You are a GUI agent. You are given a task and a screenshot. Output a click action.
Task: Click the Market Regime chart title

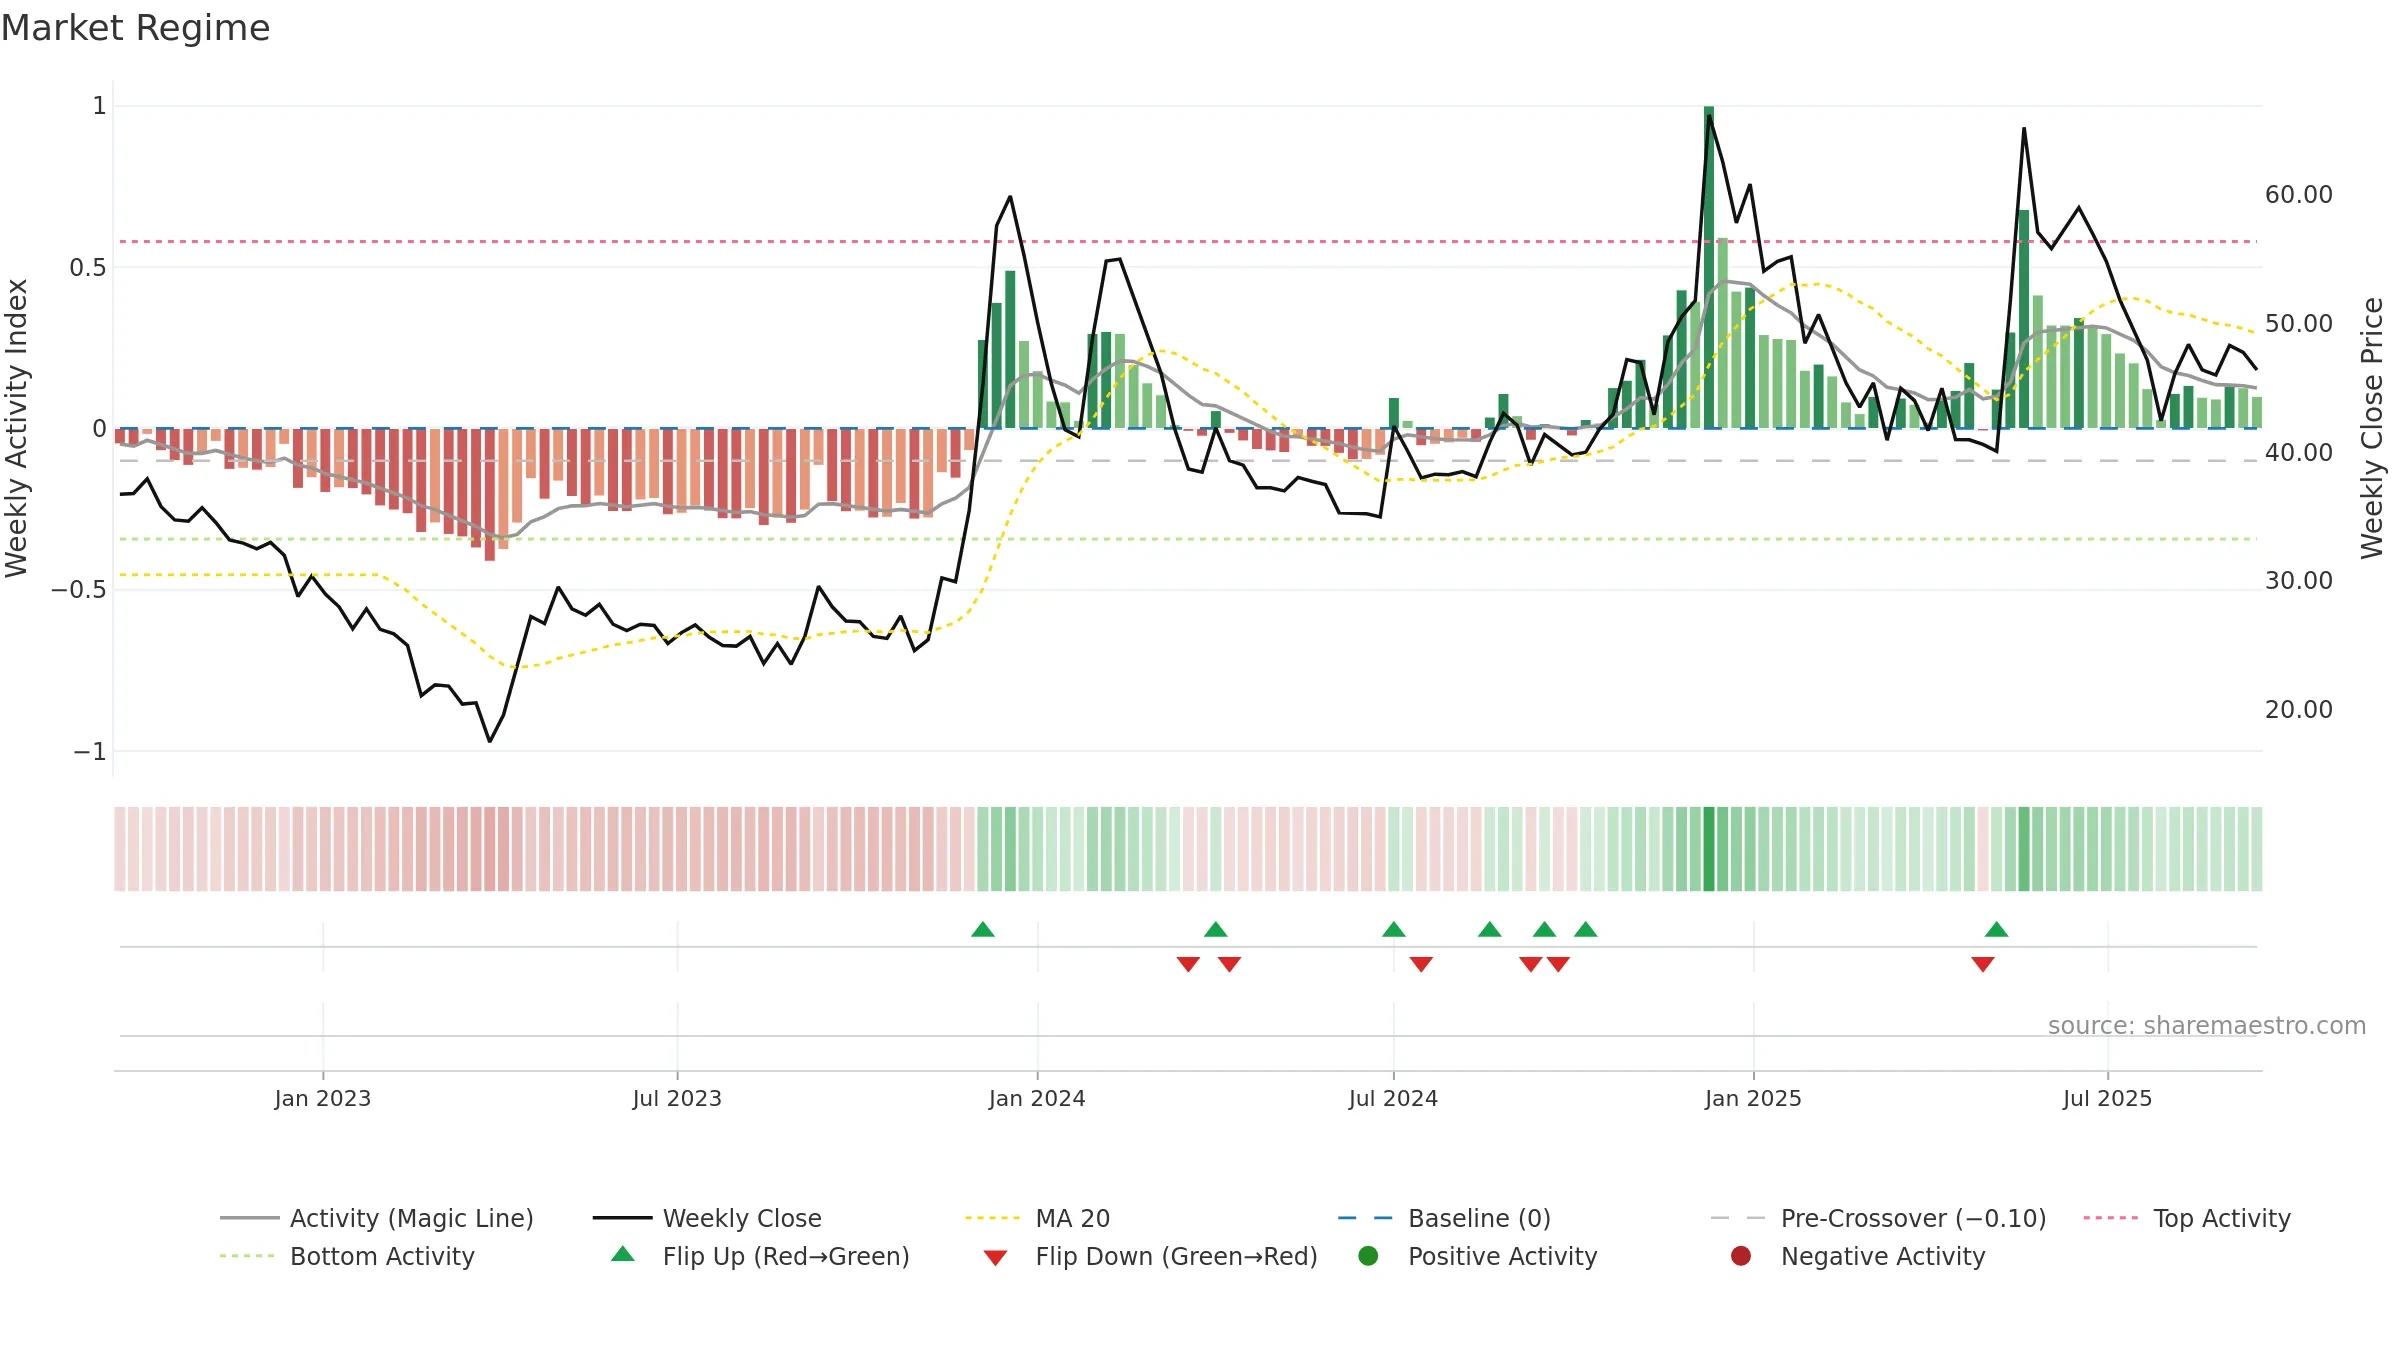point(136,28)
